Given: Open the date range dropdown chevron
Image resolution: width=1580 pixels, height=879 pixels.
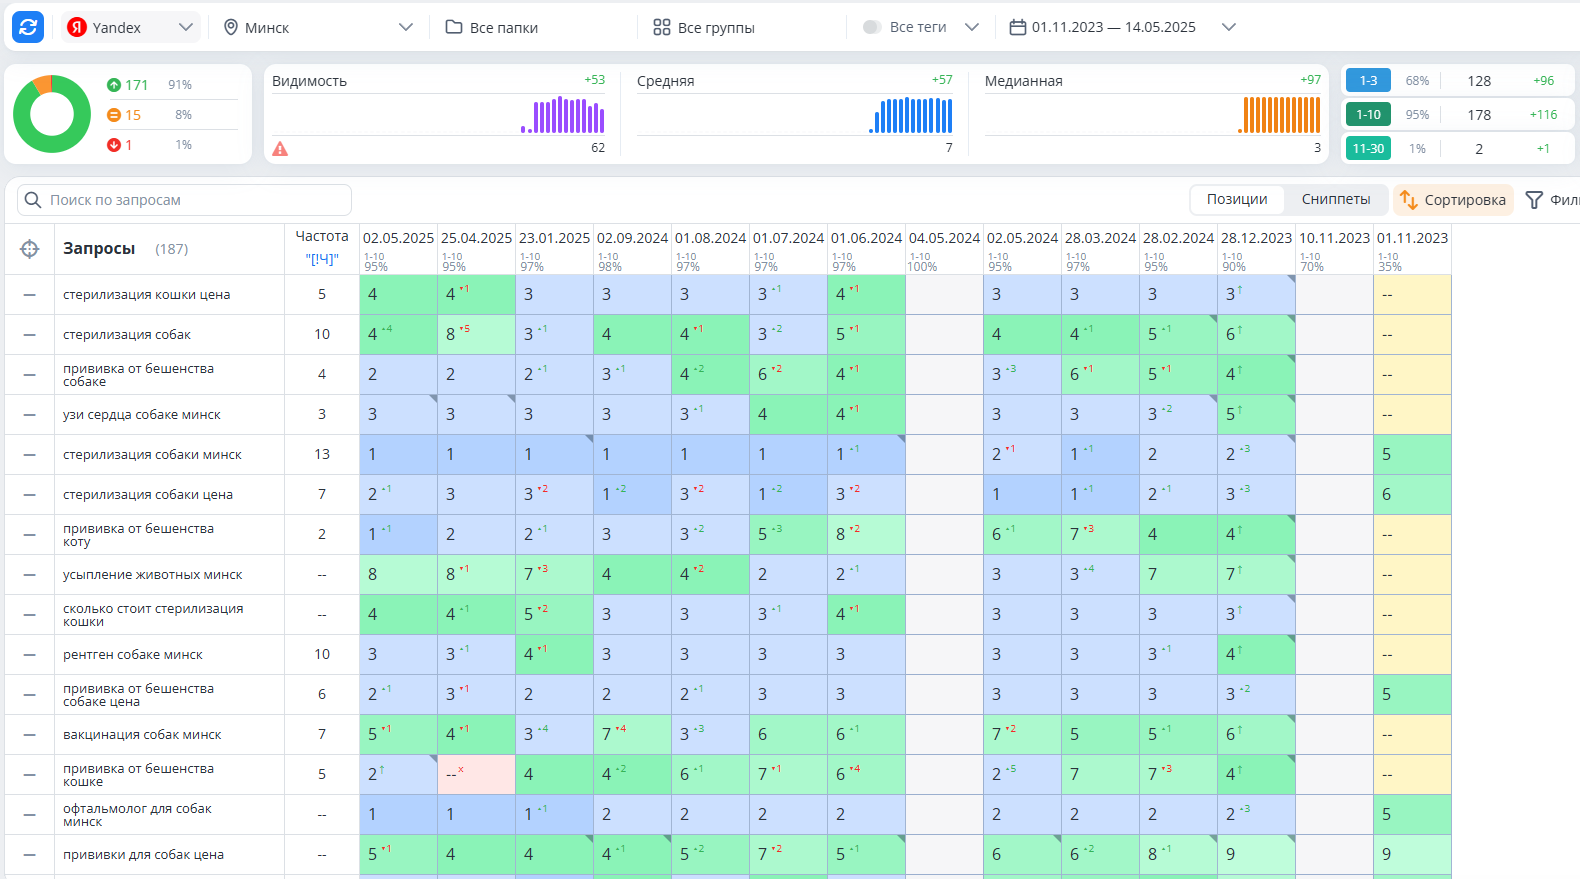Looking at the screenshot, I should [x=1229, y=27].
